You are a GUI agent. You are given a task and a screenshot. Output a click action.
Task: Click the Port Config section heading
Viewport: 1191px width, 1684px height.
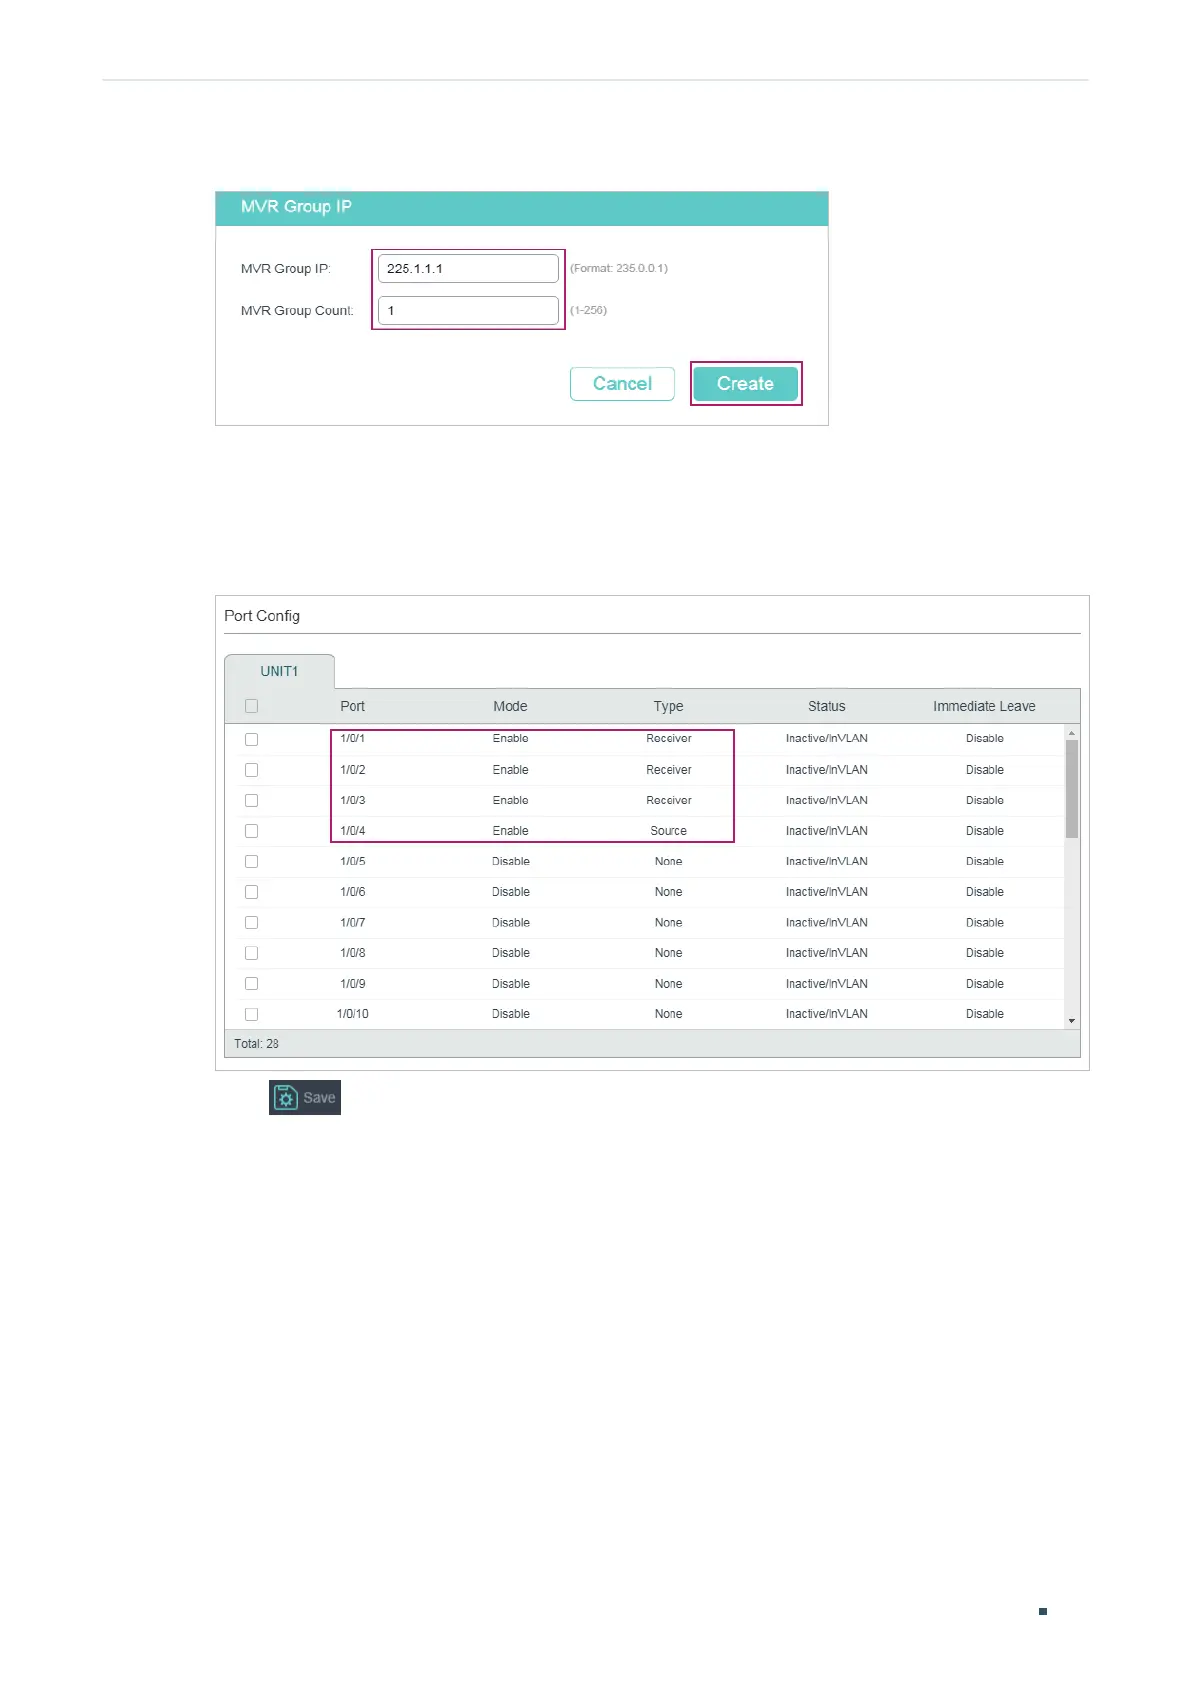(262, 616)
